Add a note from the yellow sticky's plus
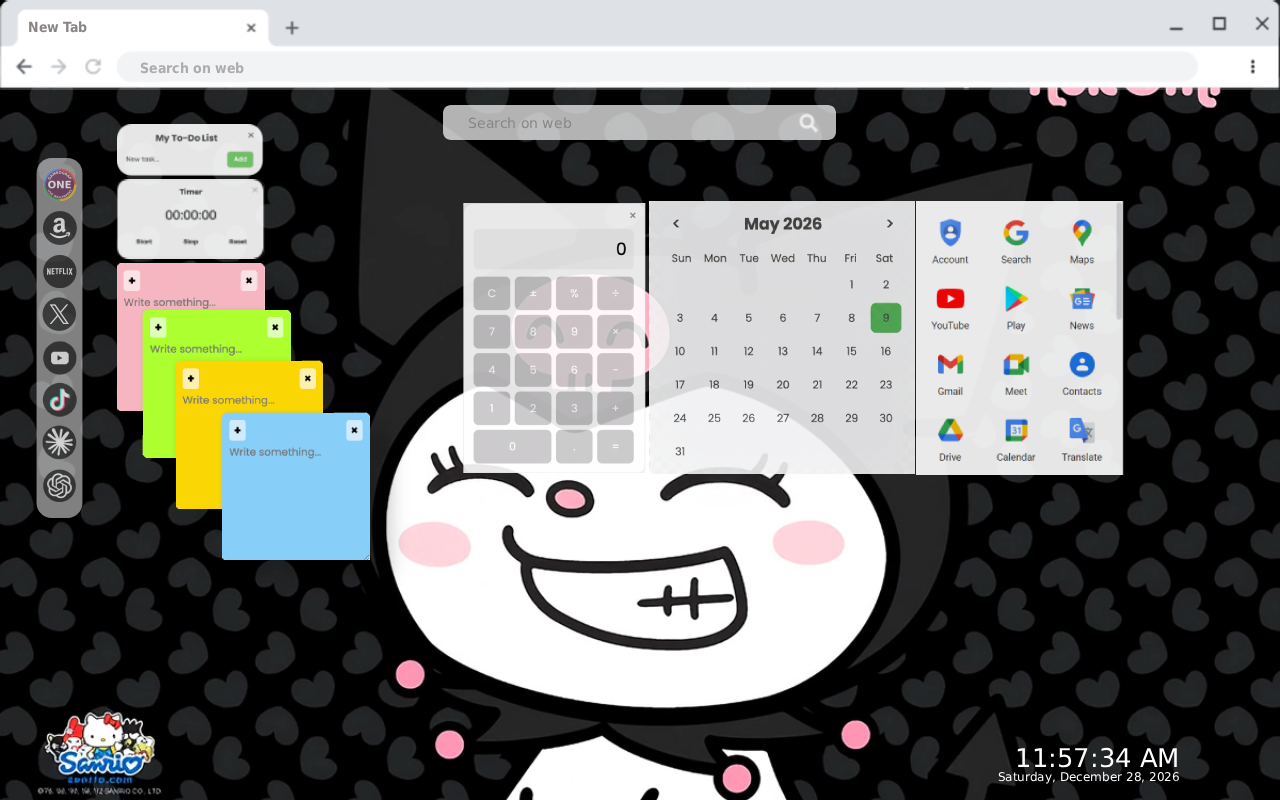 point(191,378)
